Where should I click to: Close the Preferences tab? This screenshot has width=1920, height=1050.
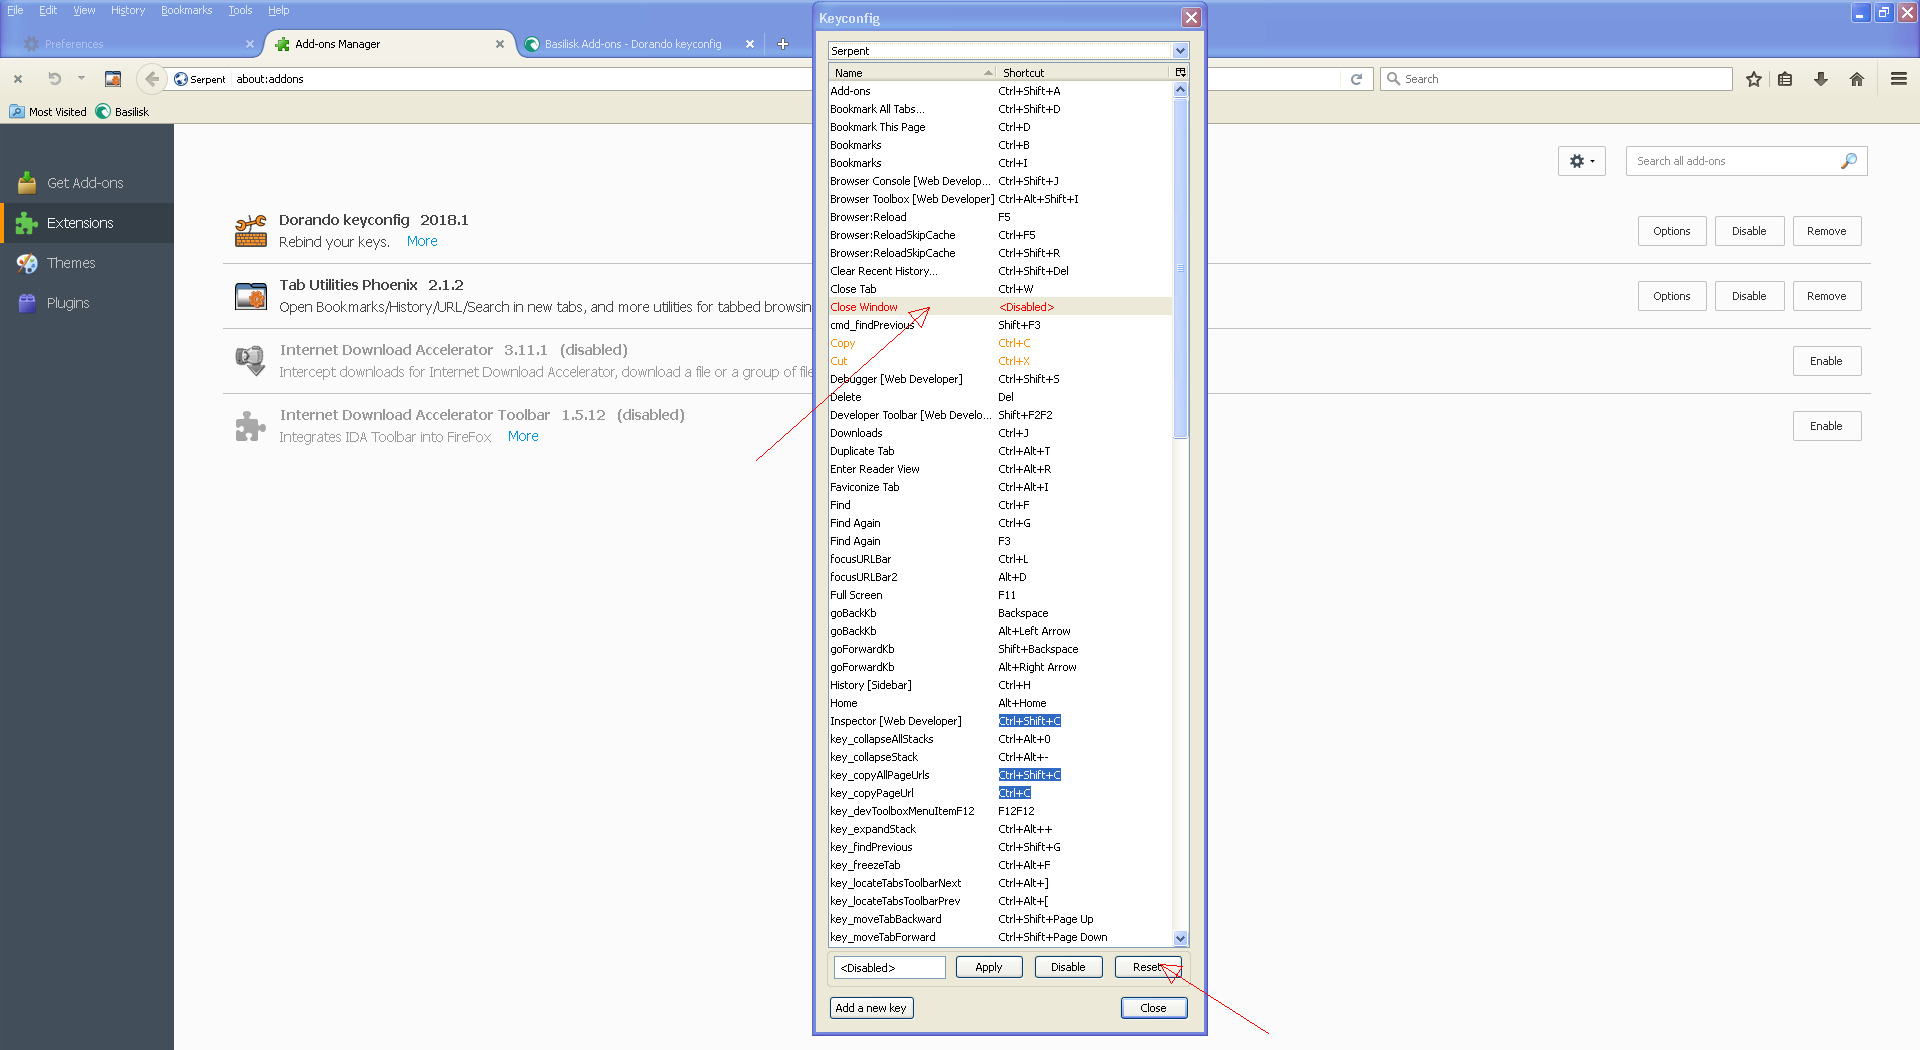click(250, 44)
